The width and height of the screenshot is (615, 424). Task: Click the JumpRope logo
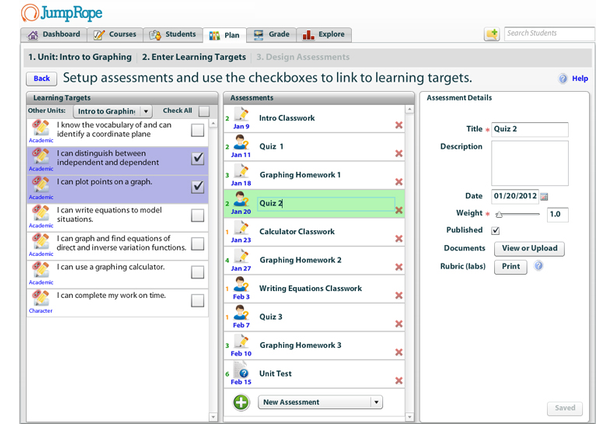[x=62, y=13]
